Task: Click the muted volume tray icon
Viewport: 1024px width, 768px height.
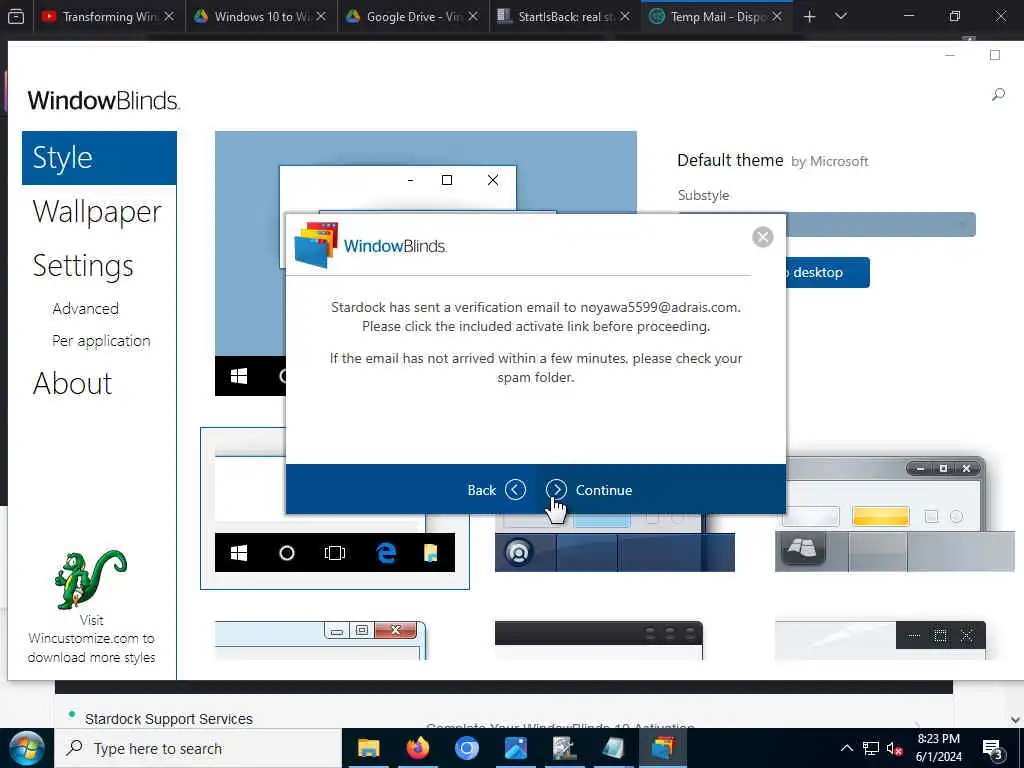Action: click(894, 748)
